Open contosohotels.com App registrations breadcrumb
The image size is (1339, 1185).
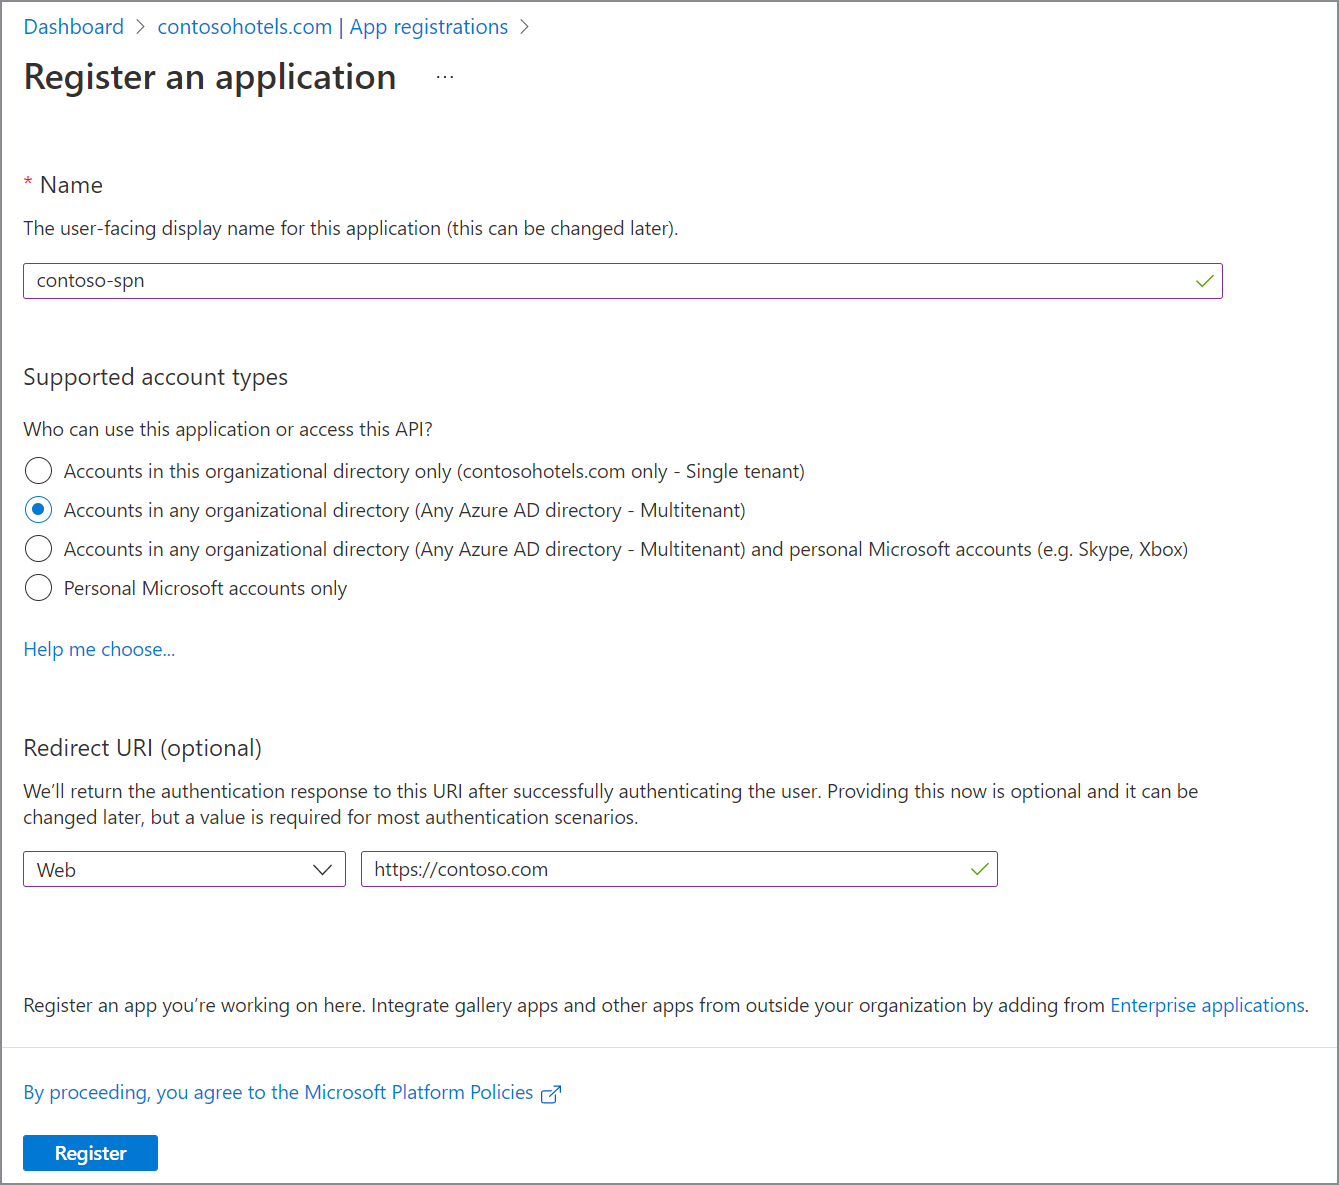pos(333,27)
